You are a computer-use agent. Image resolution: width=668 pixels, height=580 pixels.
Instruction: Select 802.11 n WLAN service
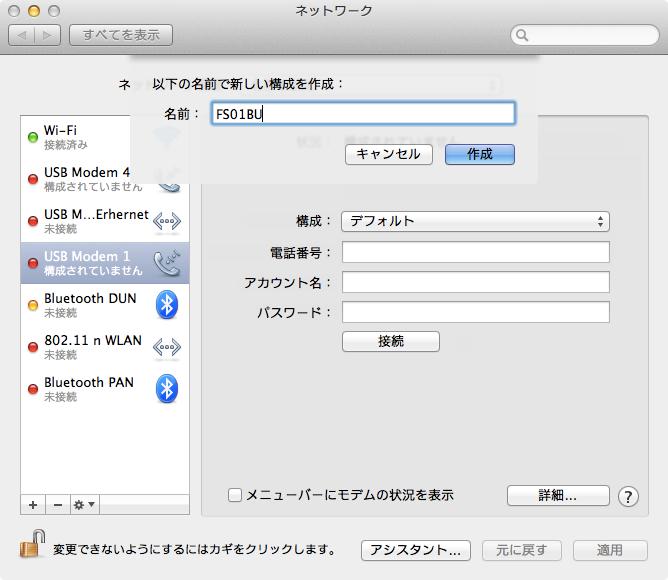(105, 347)
